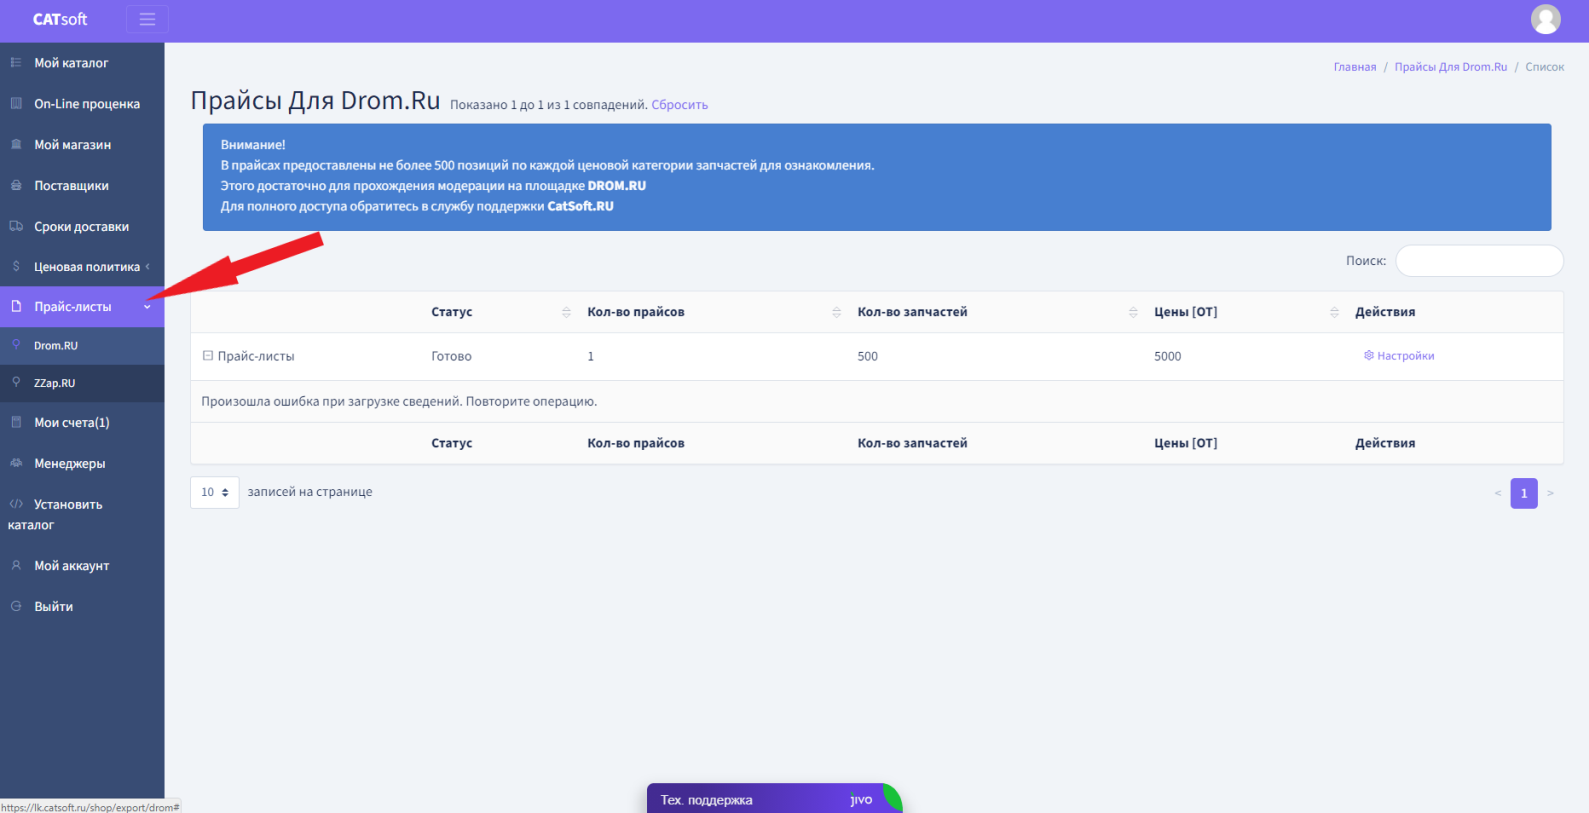The width and height of the screenshot is (1589, 813).
Task: Go to Поставщики section
Action: tap(71, 186)
